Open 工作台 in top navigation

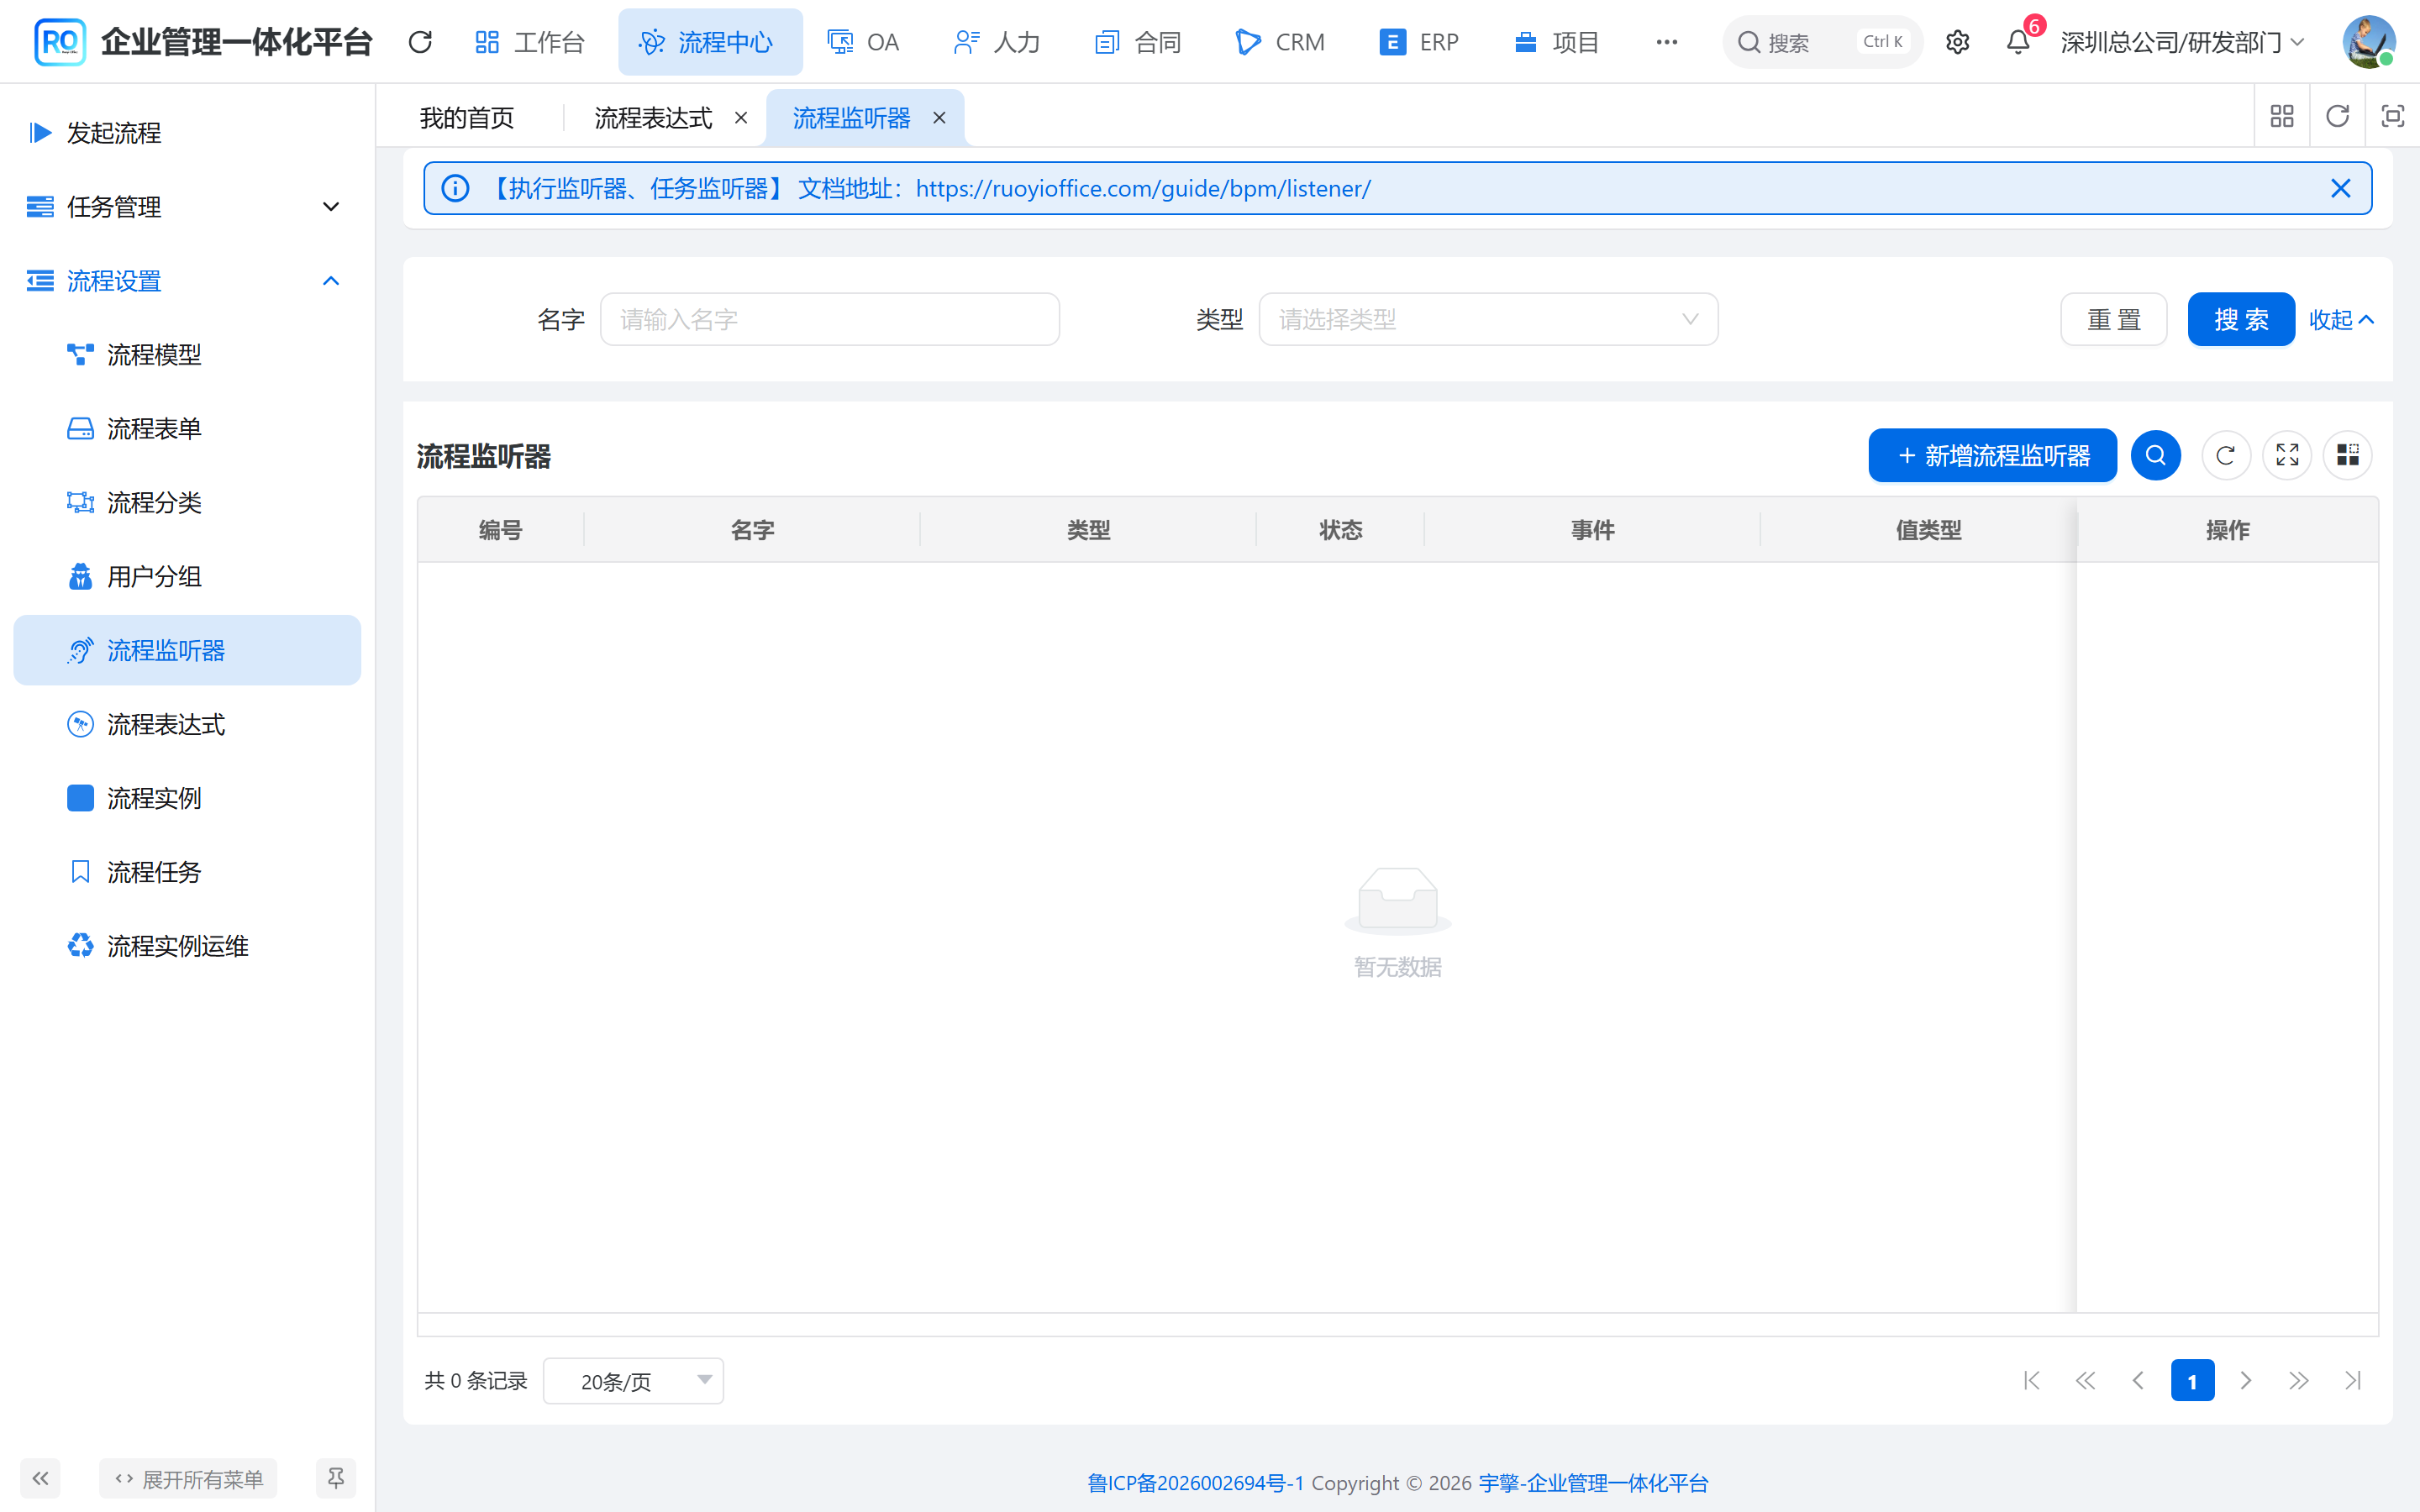tap(530, 42)
